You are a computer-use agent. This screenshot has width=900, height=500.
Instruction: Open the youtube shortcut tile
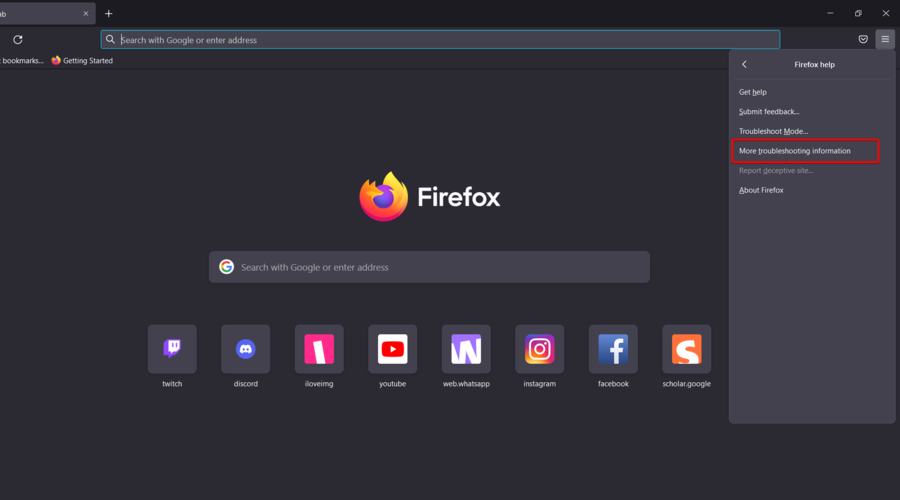(393, 349)
